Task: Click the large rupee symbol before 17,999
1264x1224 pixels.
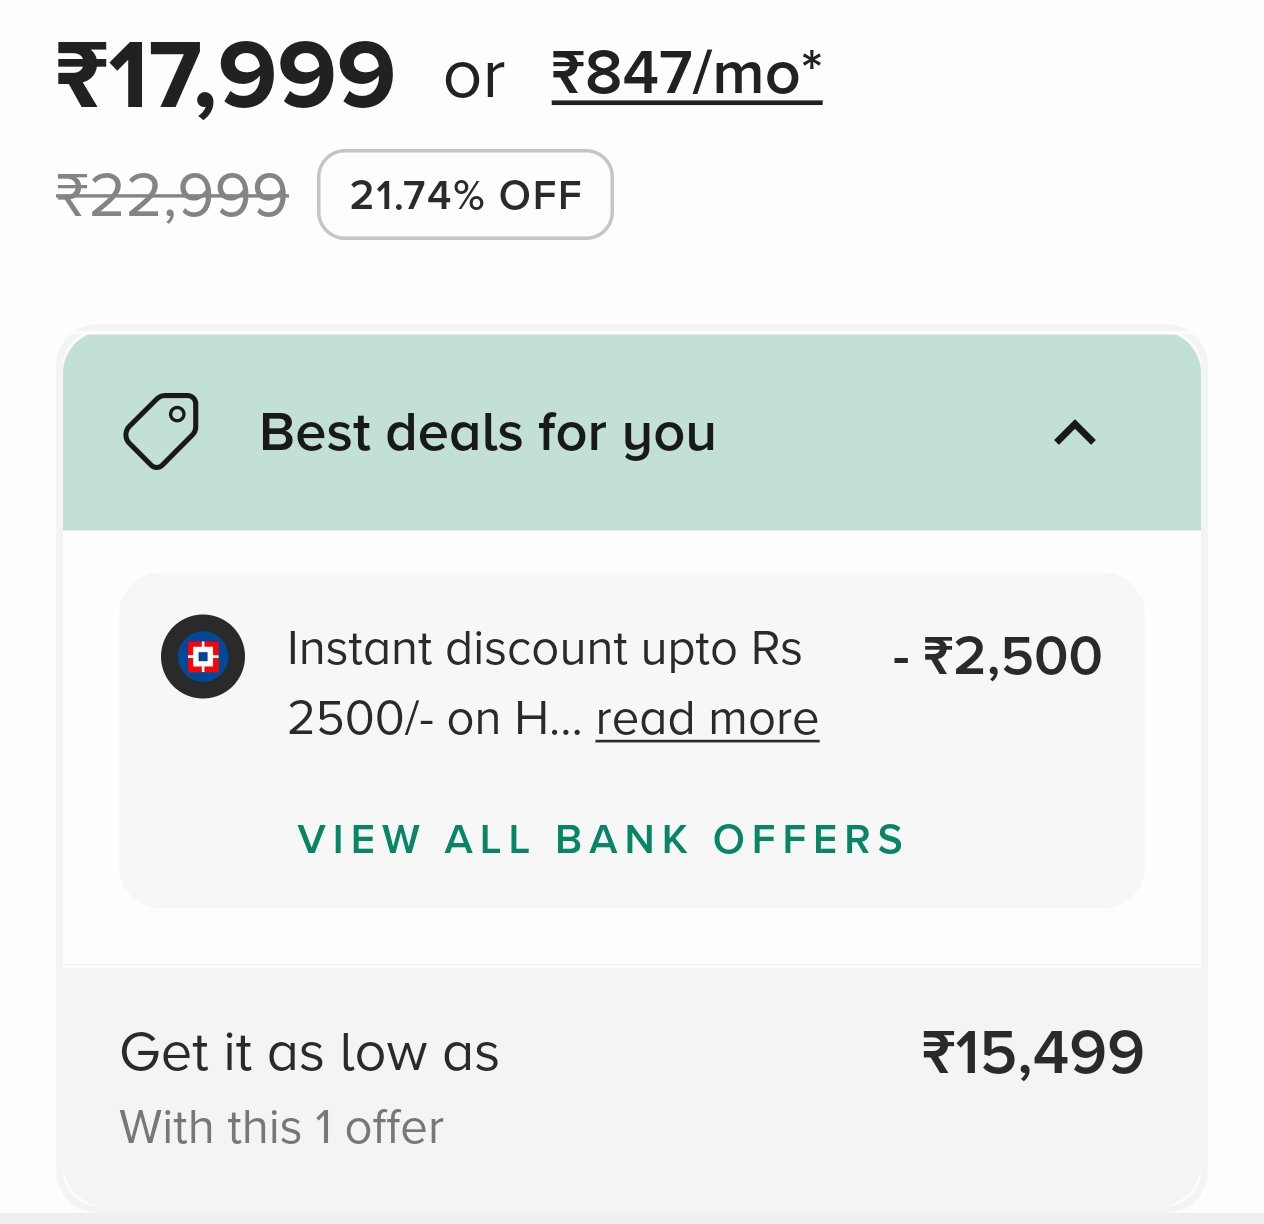Action: point(82,76)
